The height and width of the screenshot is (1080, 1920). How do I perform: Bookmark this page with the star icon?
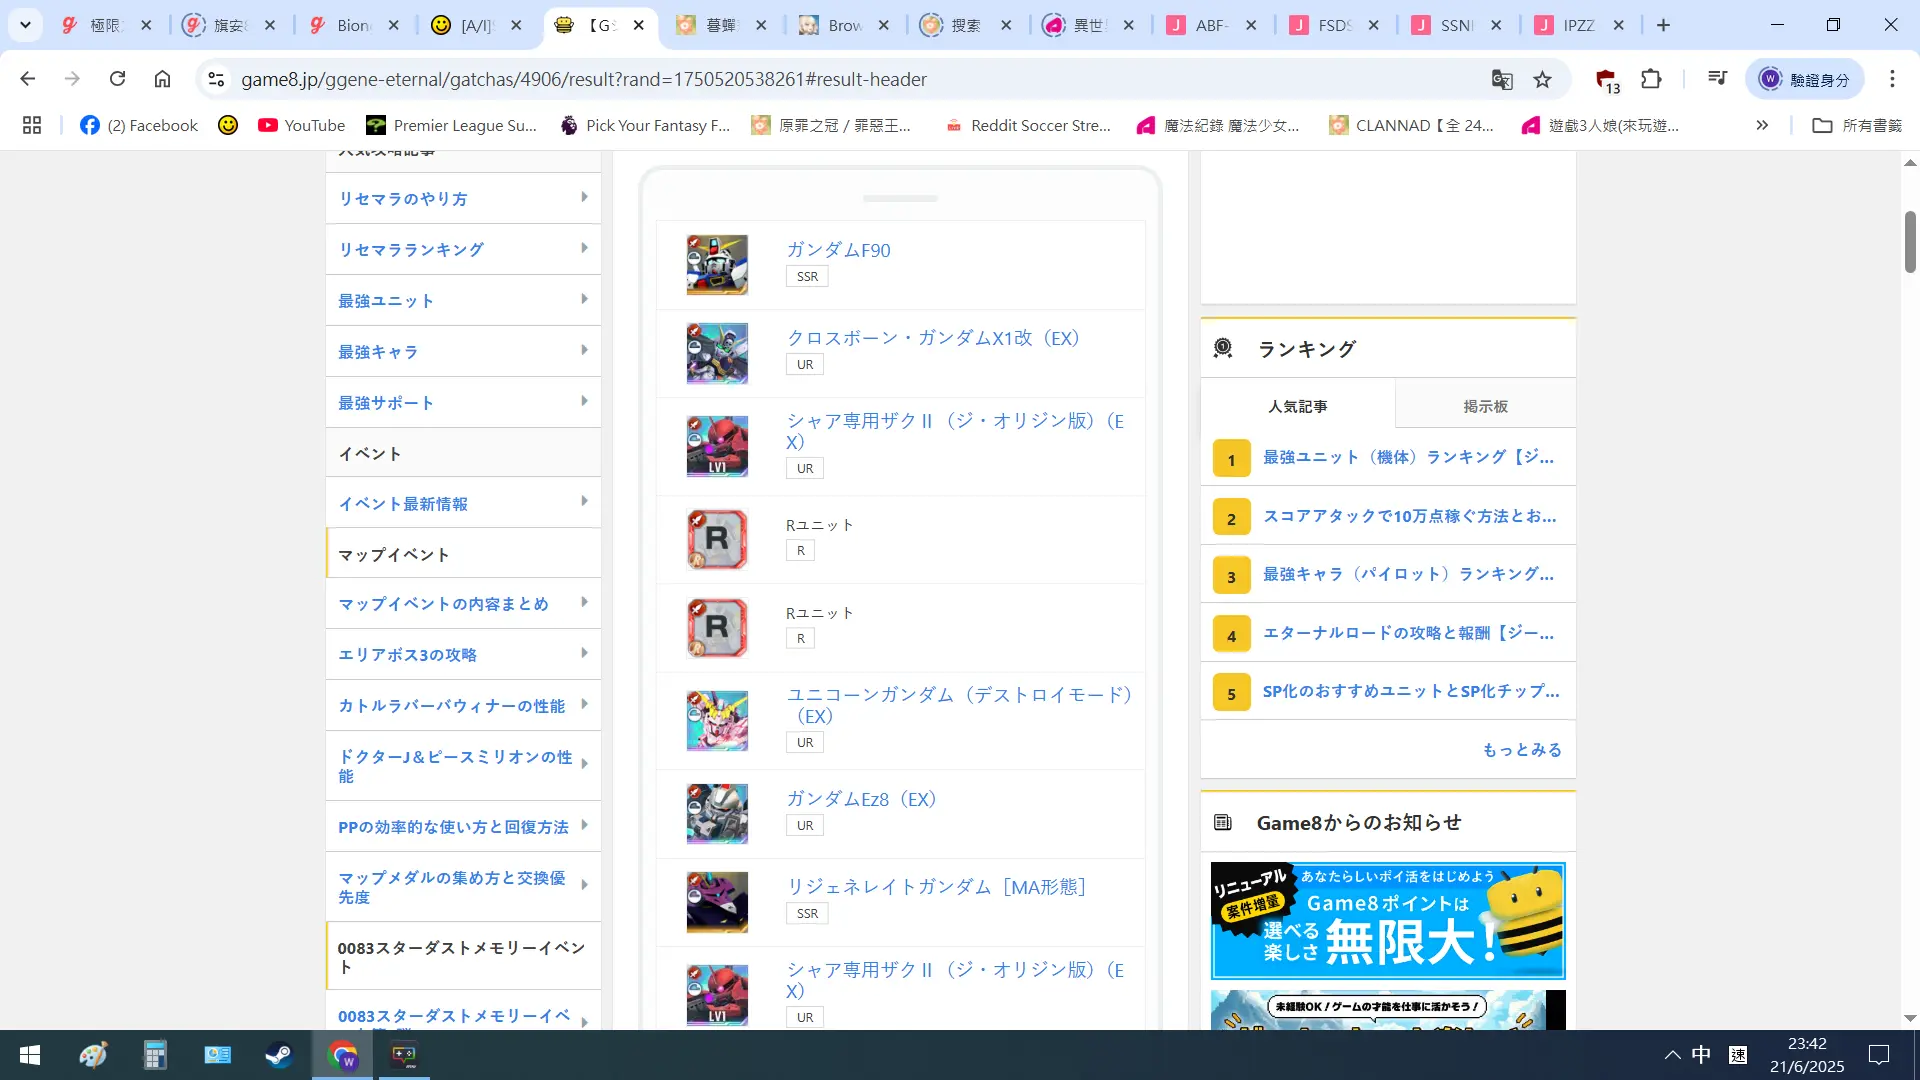[x=1543, y=79]
